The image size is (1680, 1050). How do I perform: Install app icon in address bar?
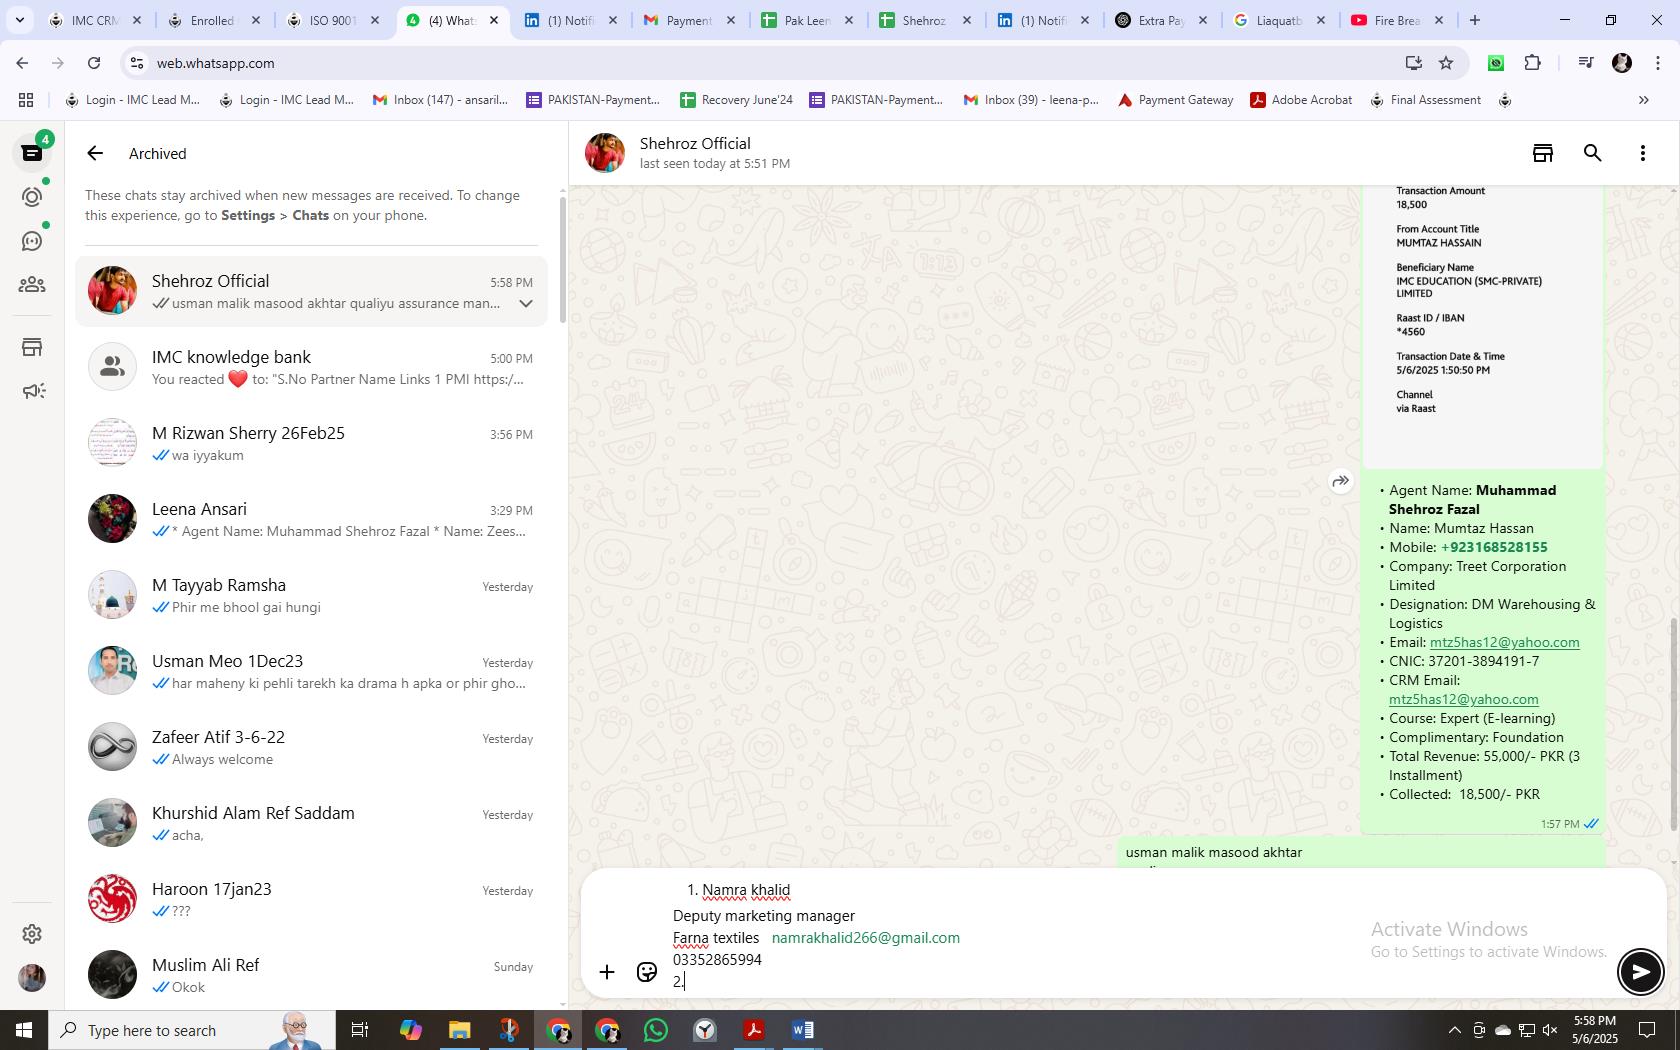click(1413, 63)
